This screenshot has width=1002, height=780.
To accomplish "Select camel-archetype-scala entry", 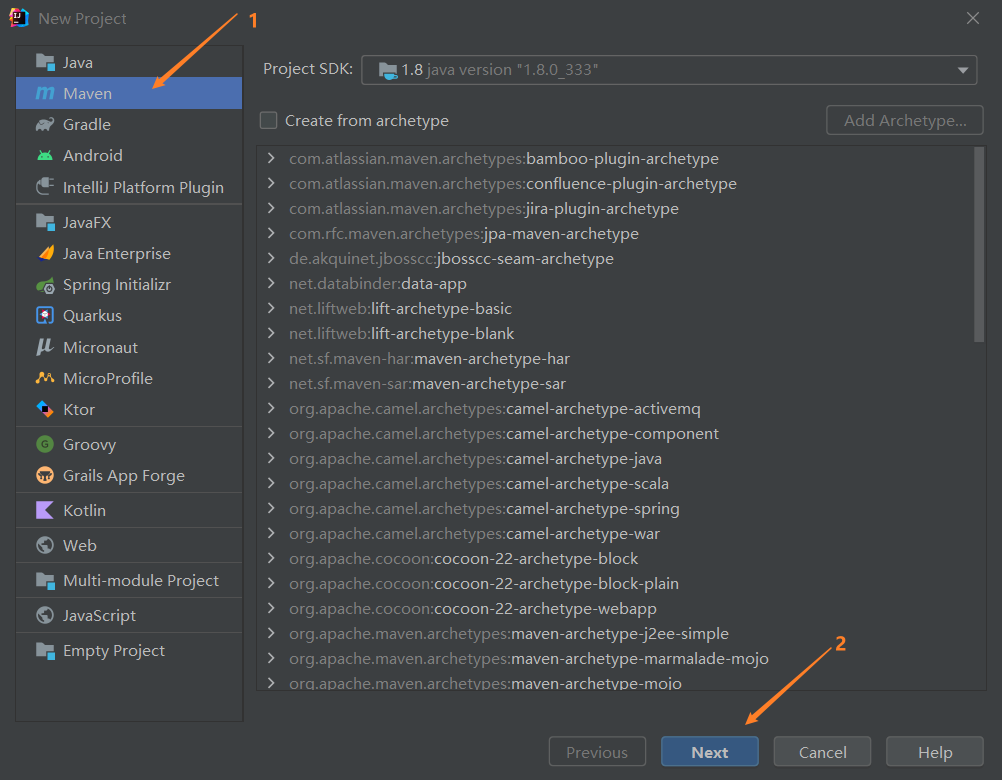I will pos(479,484).
